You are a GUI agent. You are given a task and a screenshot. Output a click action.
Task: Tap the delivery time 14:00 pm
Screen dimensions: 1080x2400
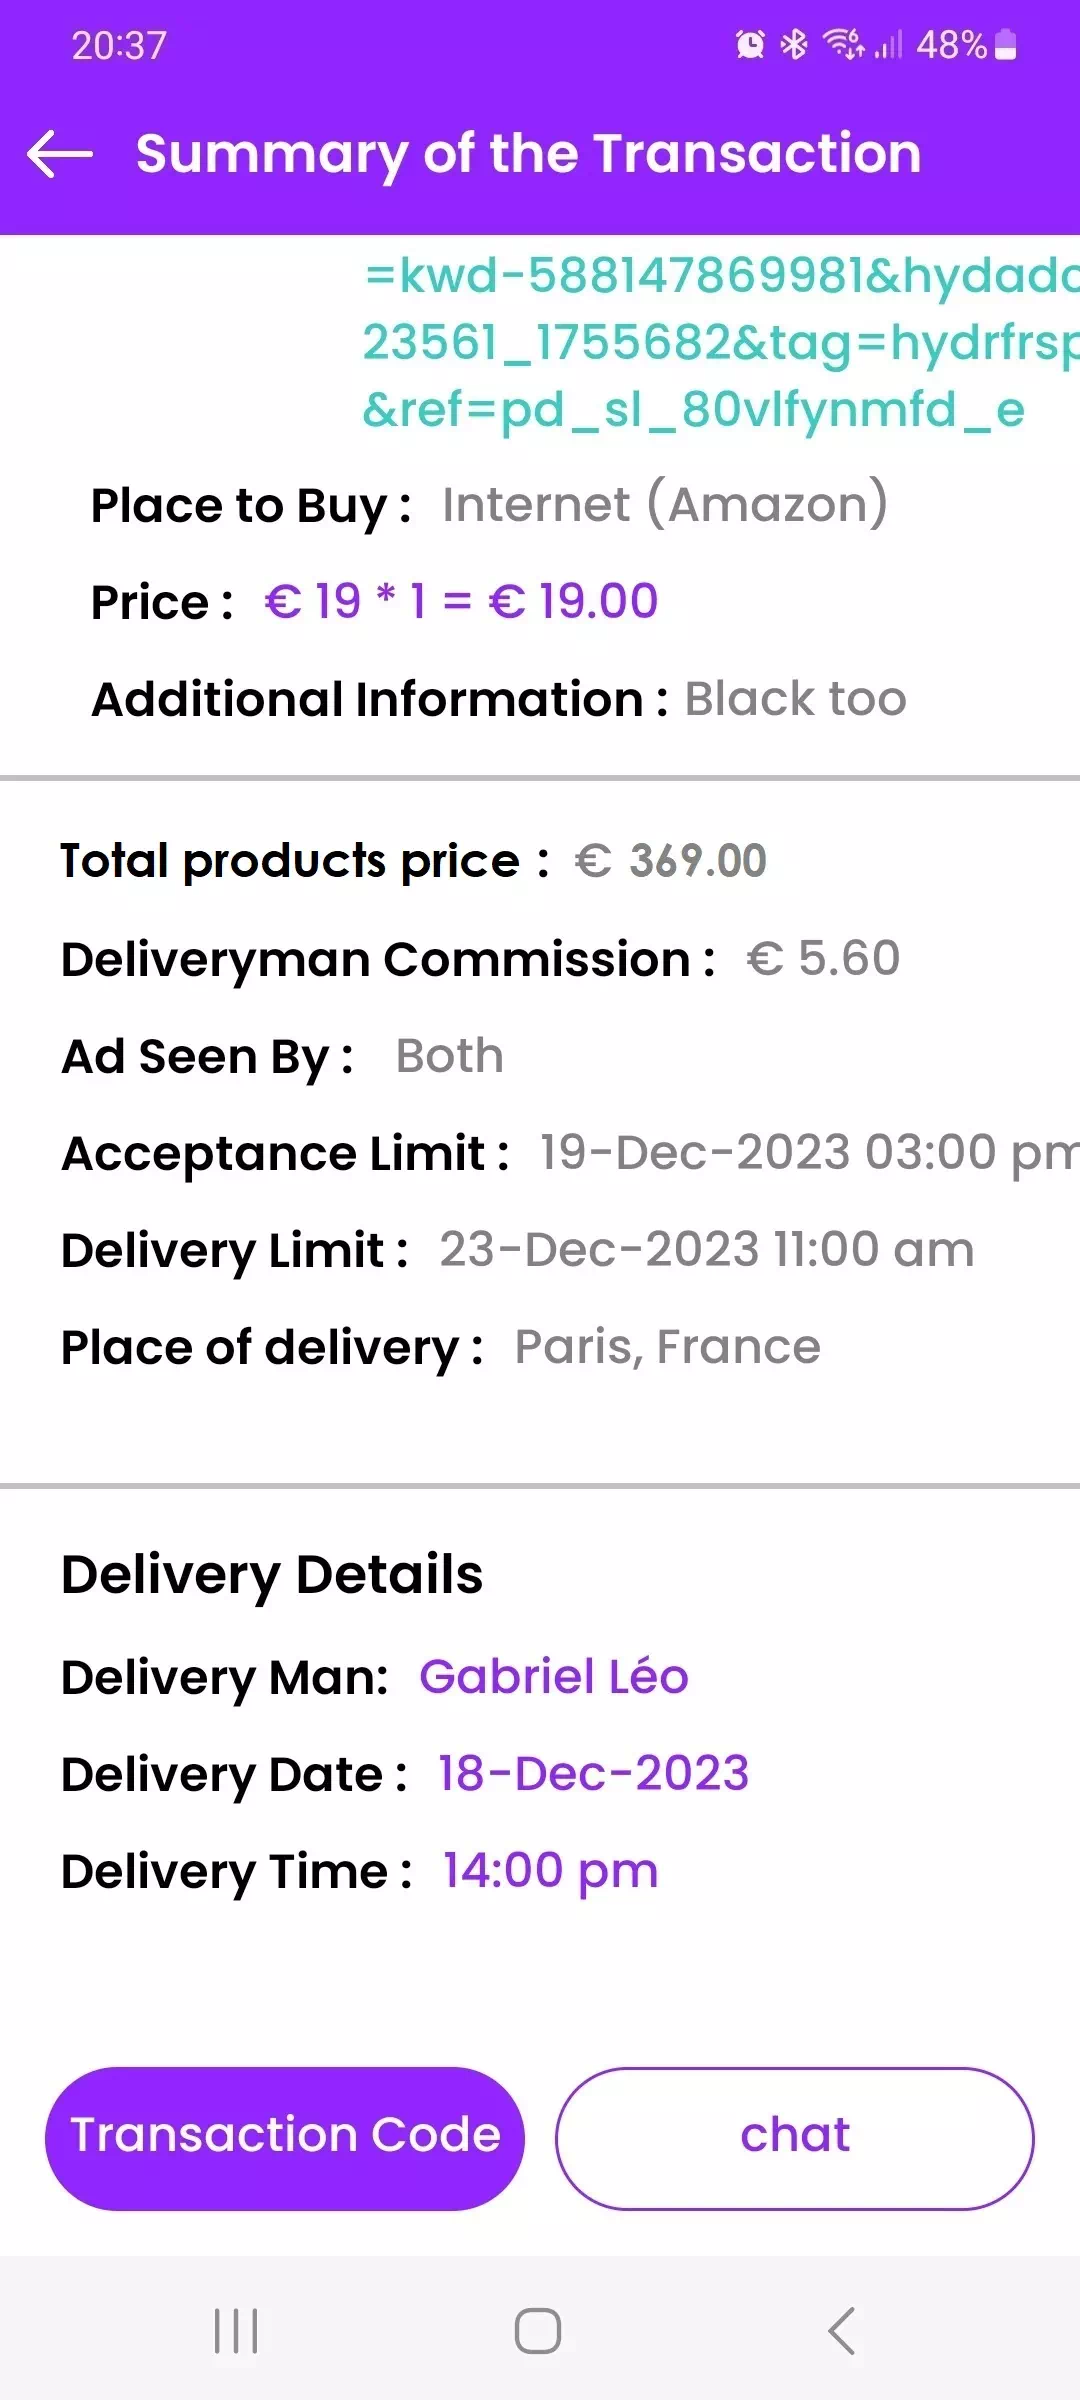(x=550, y=1871)
